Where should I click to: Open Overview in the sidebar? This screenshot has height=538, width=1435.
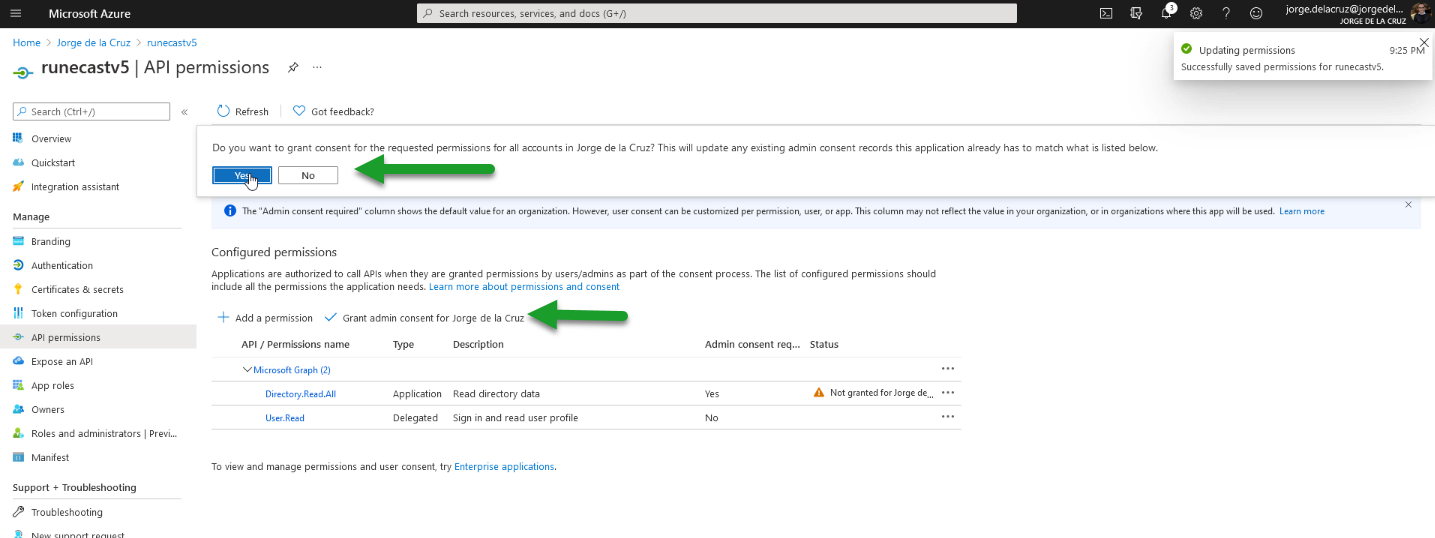tap(51, 139)
